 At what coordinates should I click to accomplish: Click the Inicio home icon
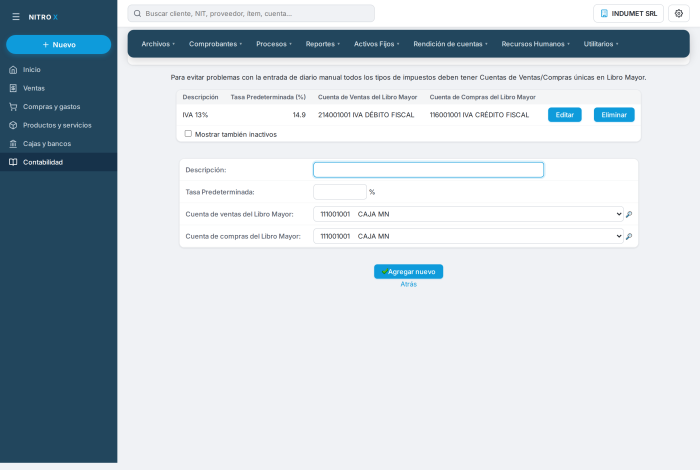(13, 70)
